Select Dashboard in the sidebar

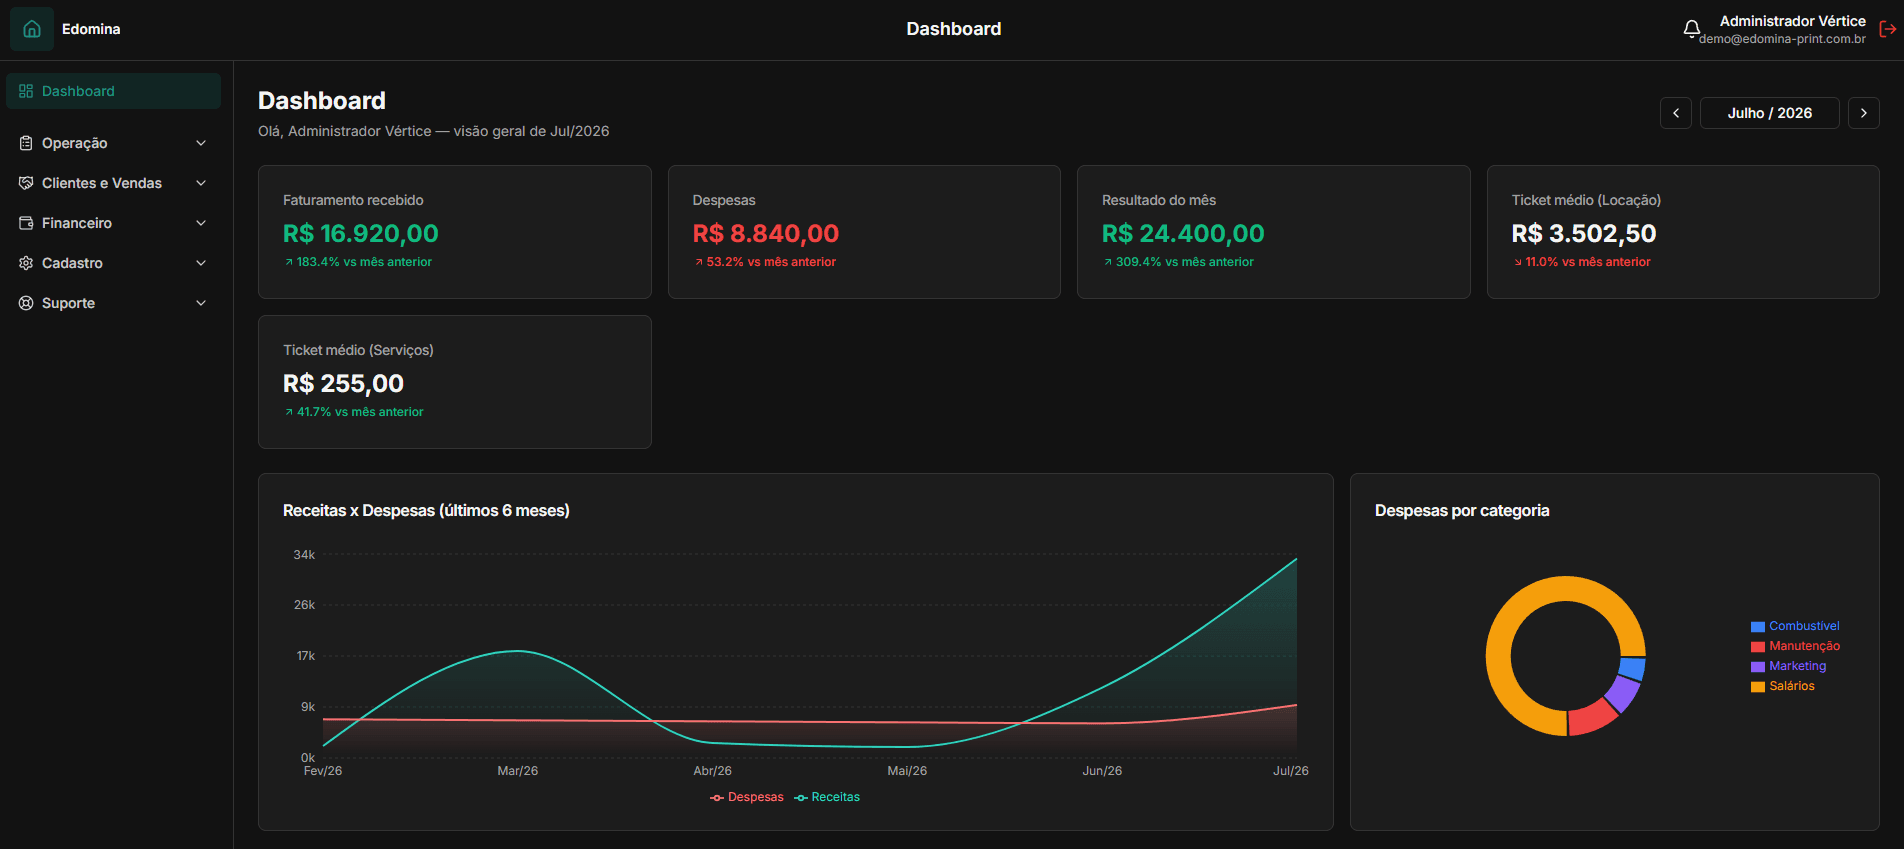point(113,91)
